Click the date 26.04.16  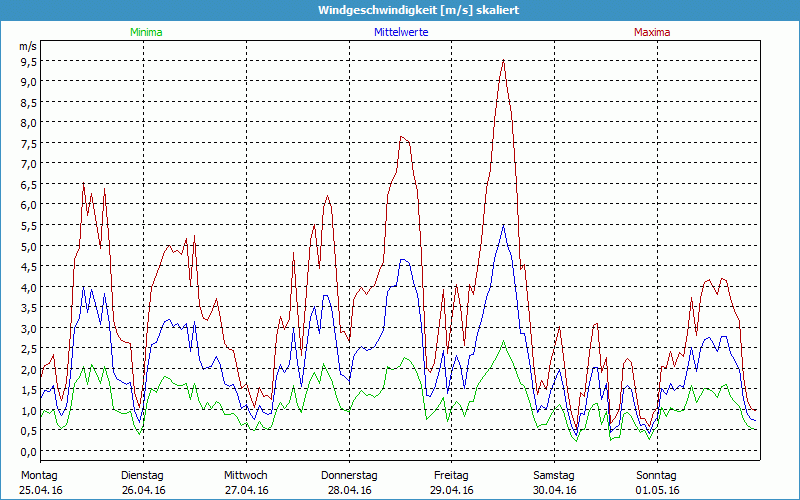(x=143, y=490)
